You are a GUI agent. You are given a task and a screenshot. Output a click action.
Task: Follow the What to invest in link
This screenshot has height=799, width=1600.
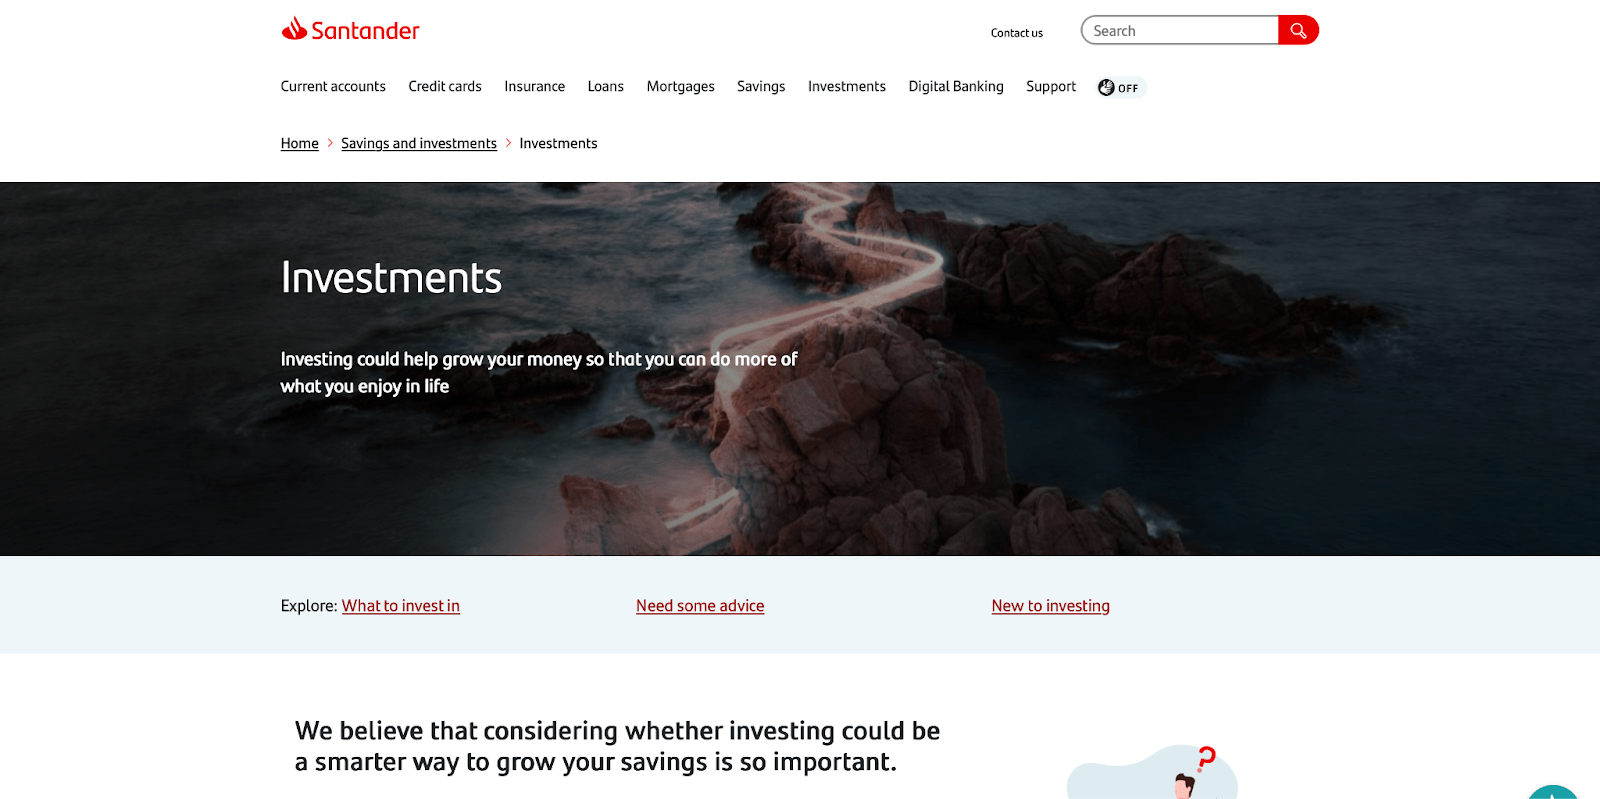(401, 606)
